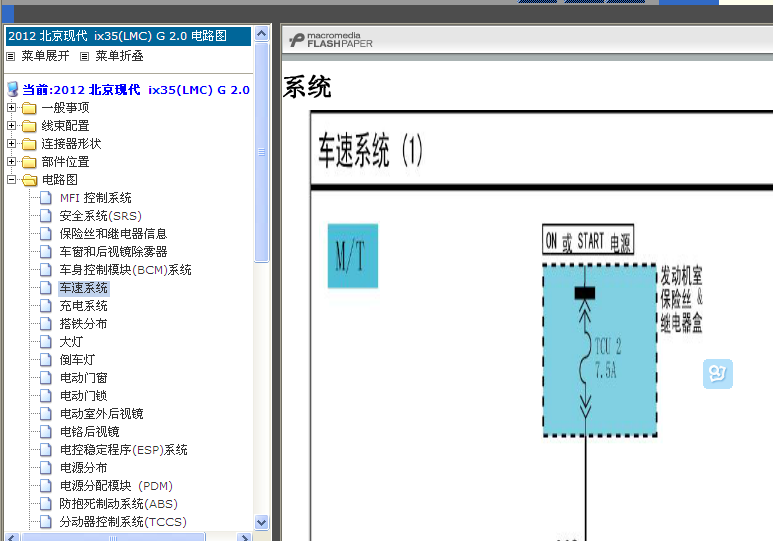This screenshot has height=541, width=773.
Task: Click the page icon beside 倒车灯
Action: pyautogui.click(x=45, y=360)
